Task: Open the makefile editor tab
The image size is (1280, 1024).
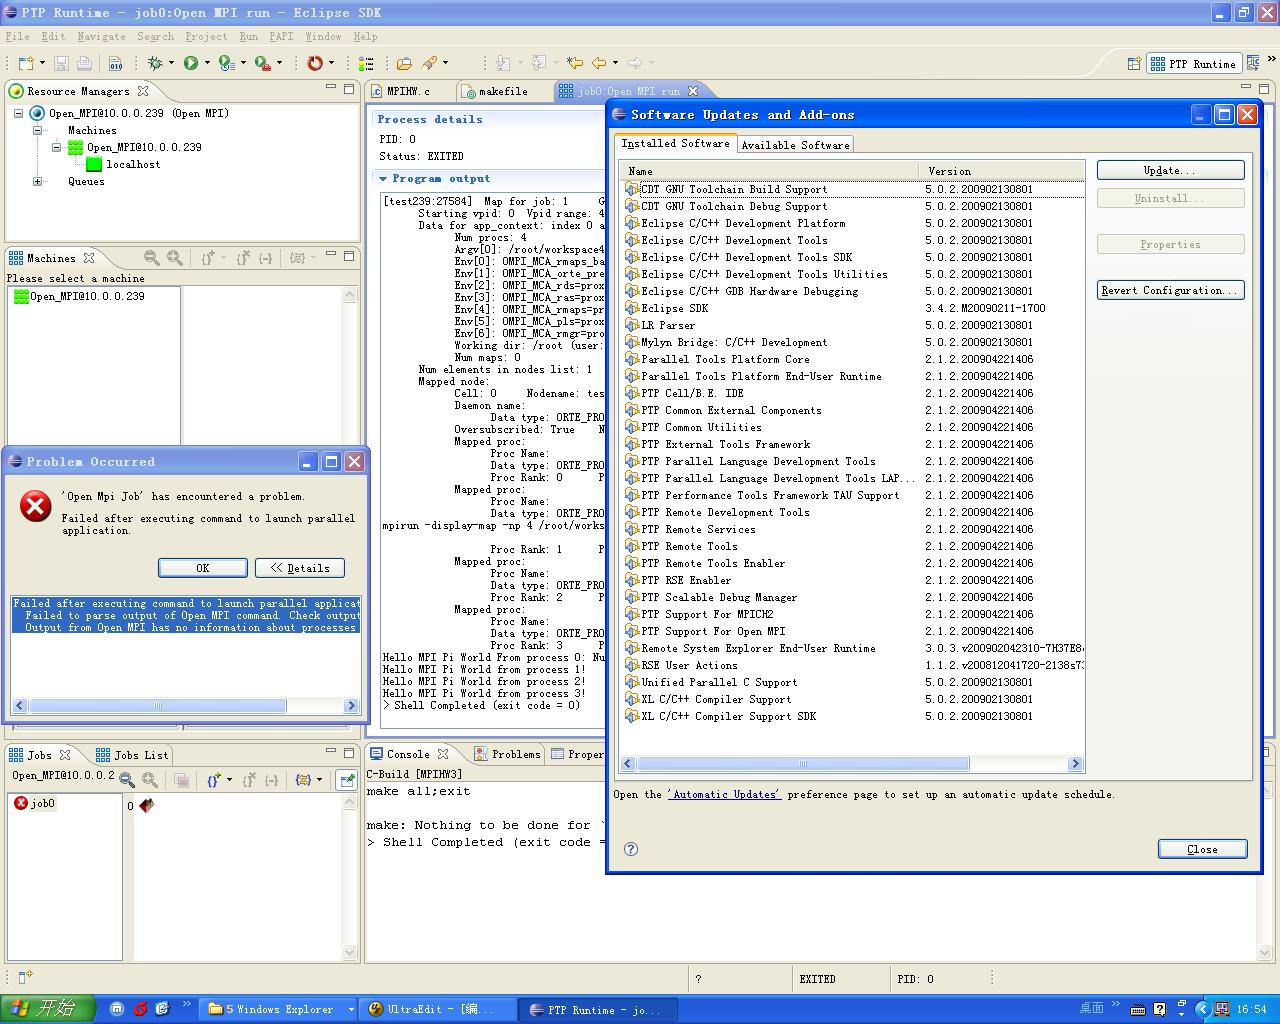Action: 503,91
